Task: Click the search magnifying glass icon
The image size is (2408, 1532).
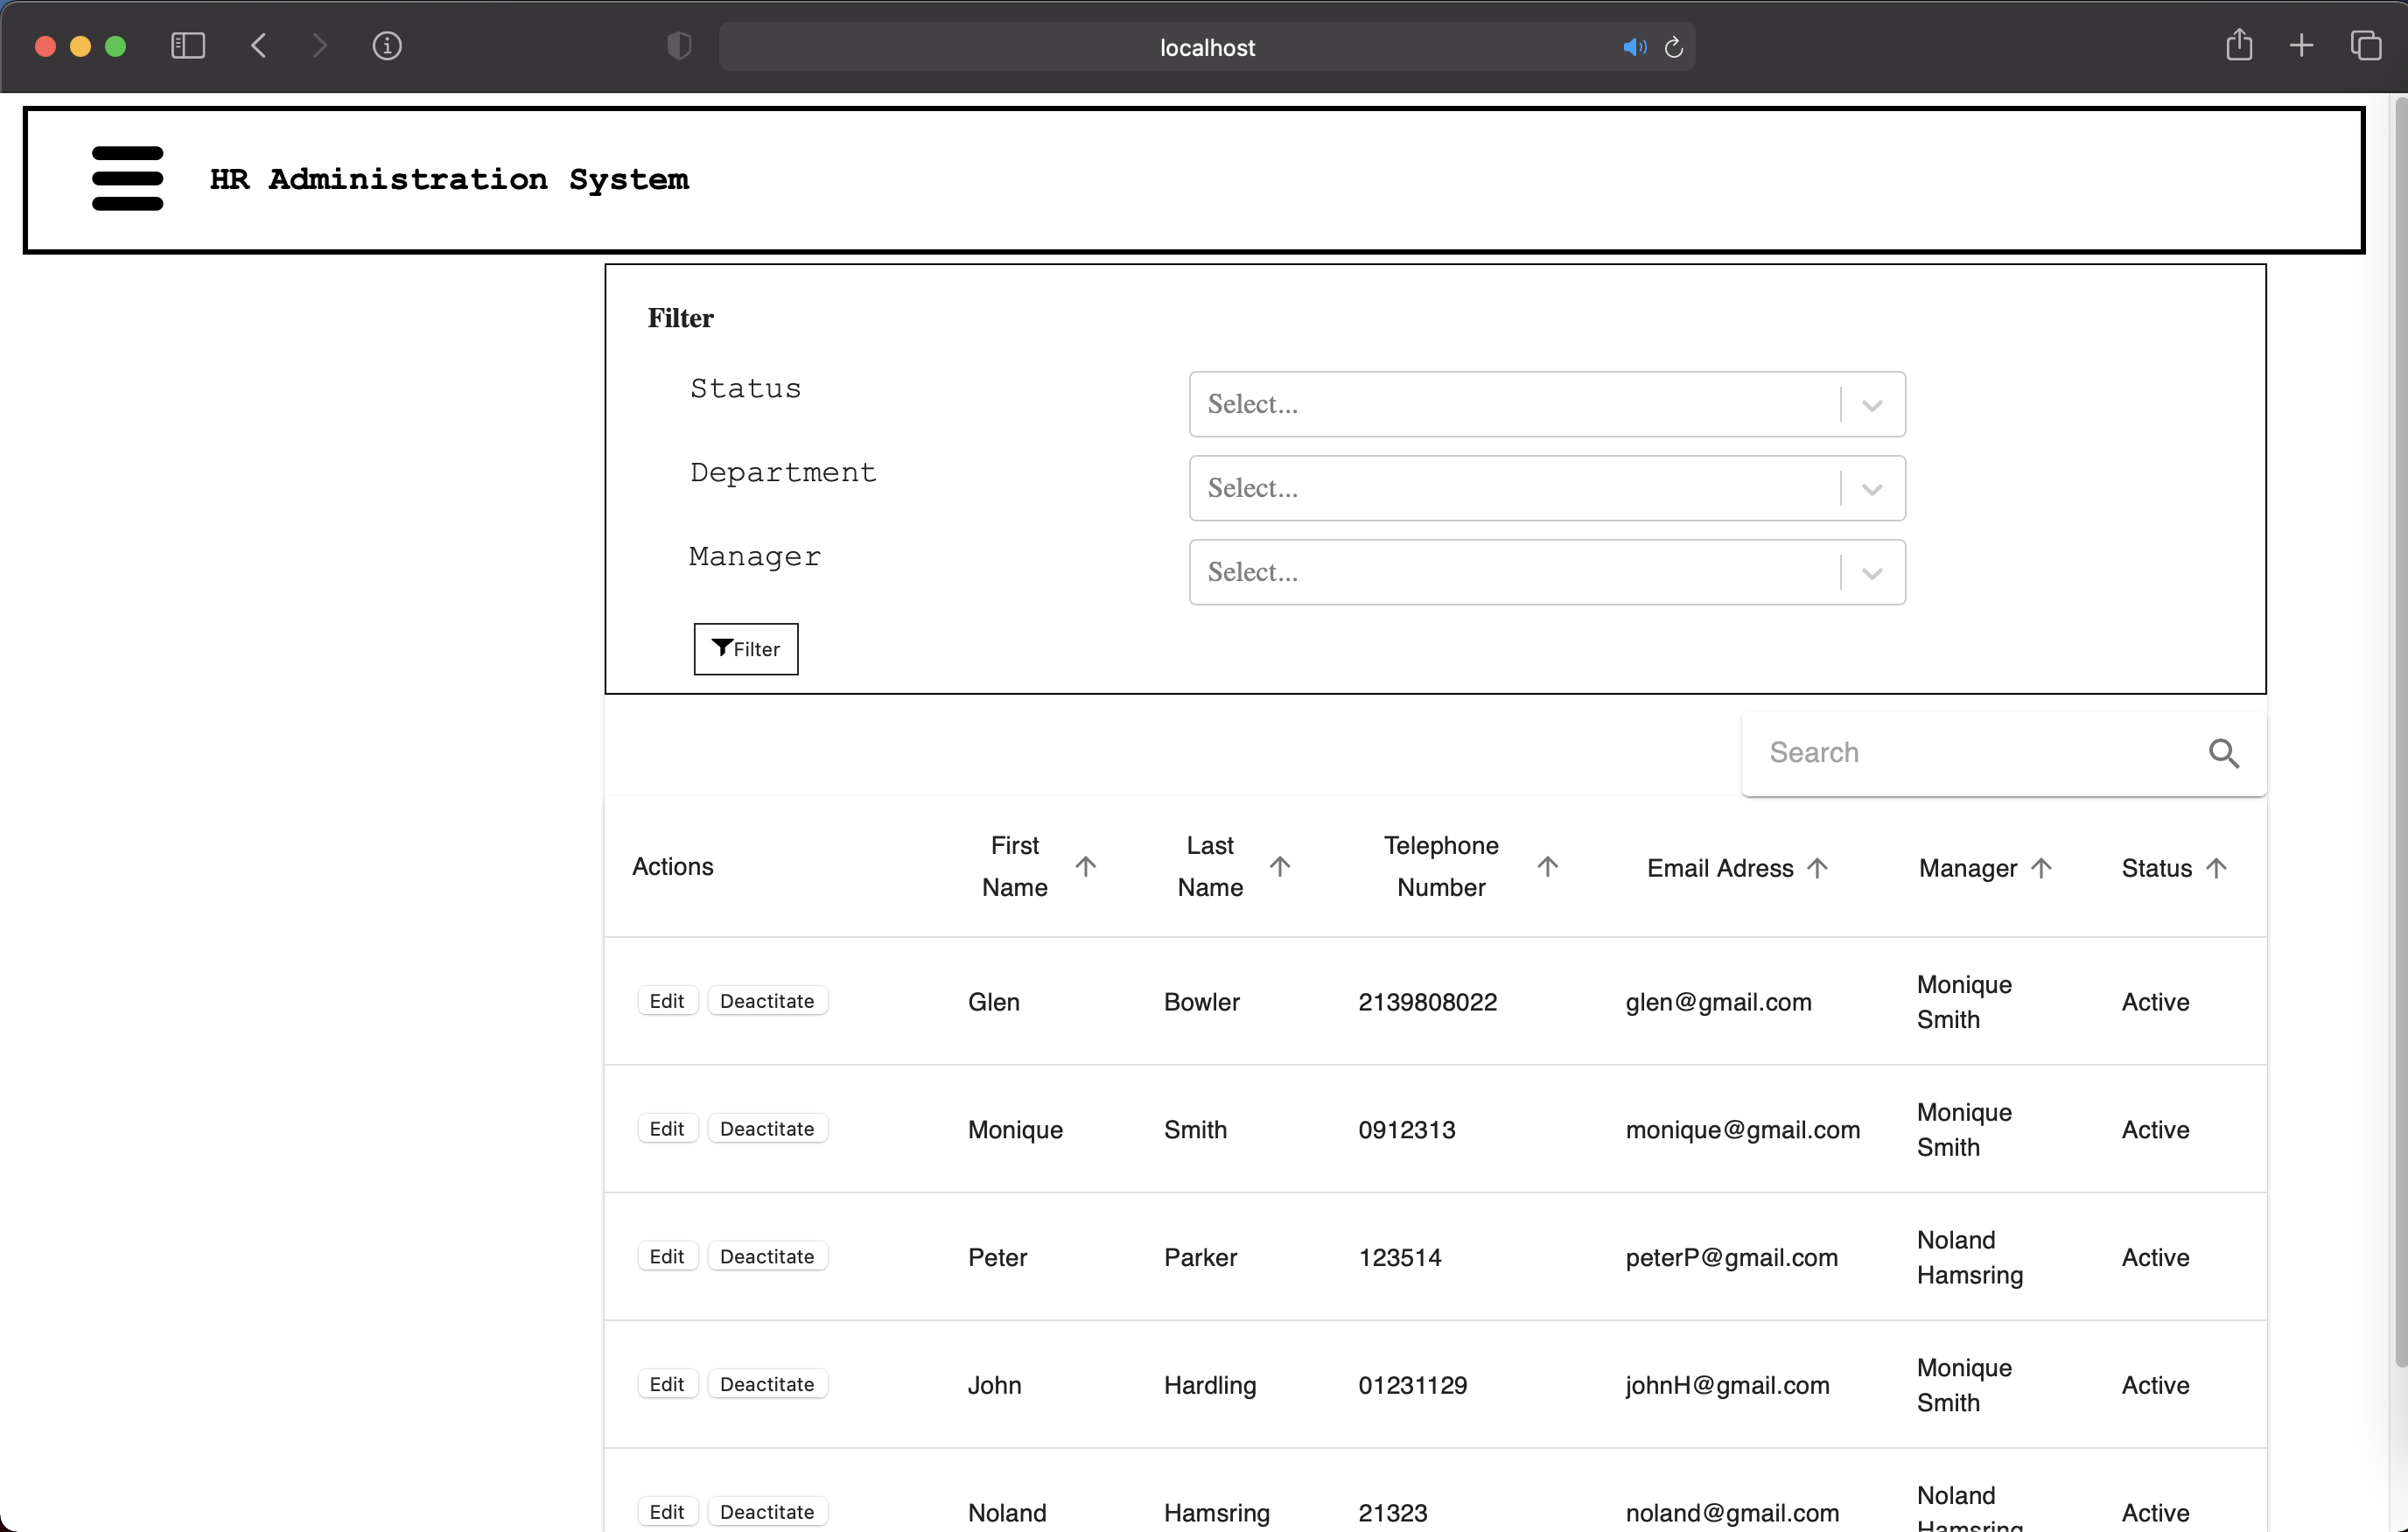Action: [2224, 753]
